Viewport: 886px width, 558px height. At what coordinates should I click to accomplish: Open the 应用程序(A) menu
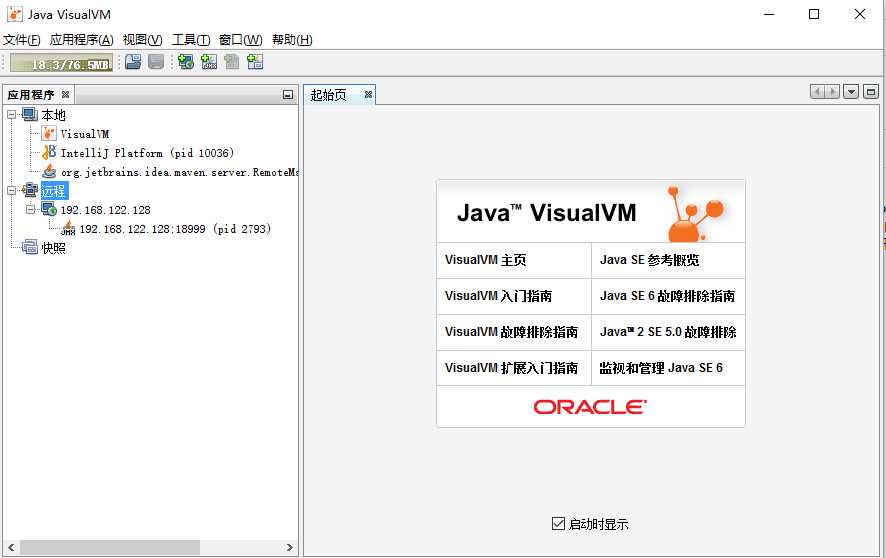click(x=81, y=40)
